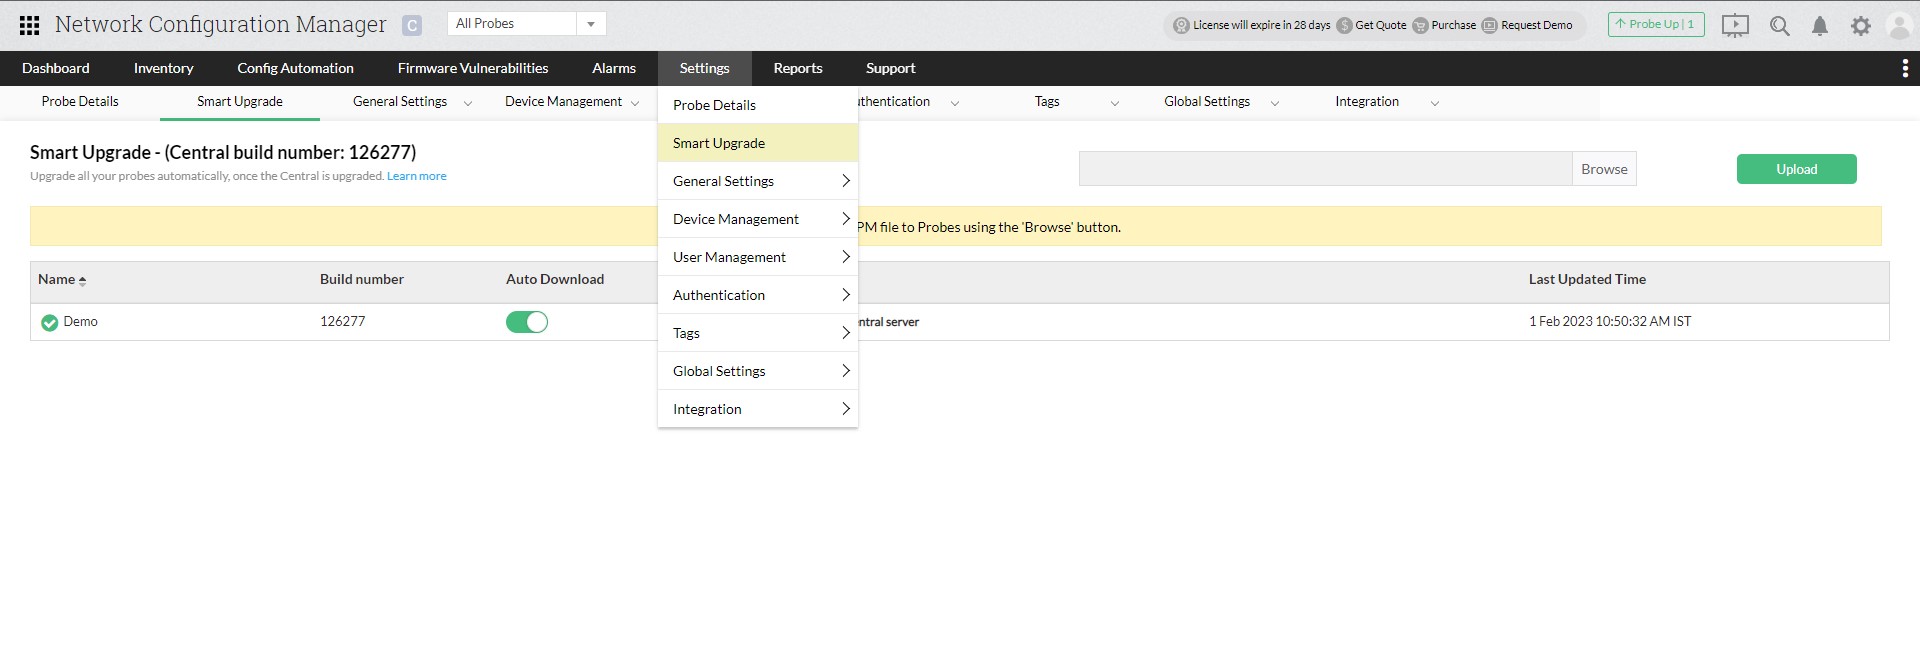1920x656 pixels.
Task: Open the Learn more link
Action: click(x=416, y=176)
